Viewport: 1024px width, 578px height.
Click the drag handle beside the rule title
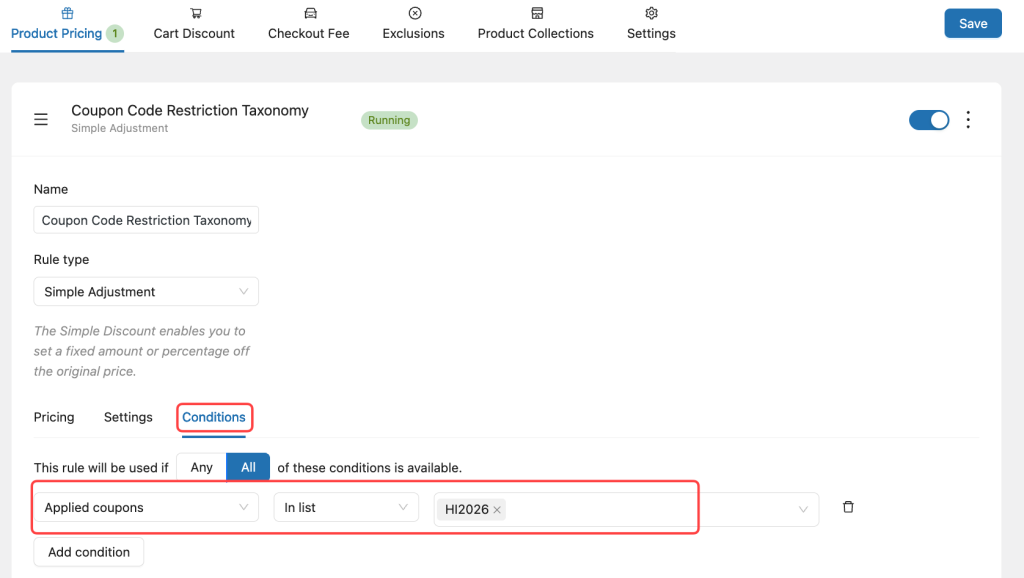click(x=40, y=119)
